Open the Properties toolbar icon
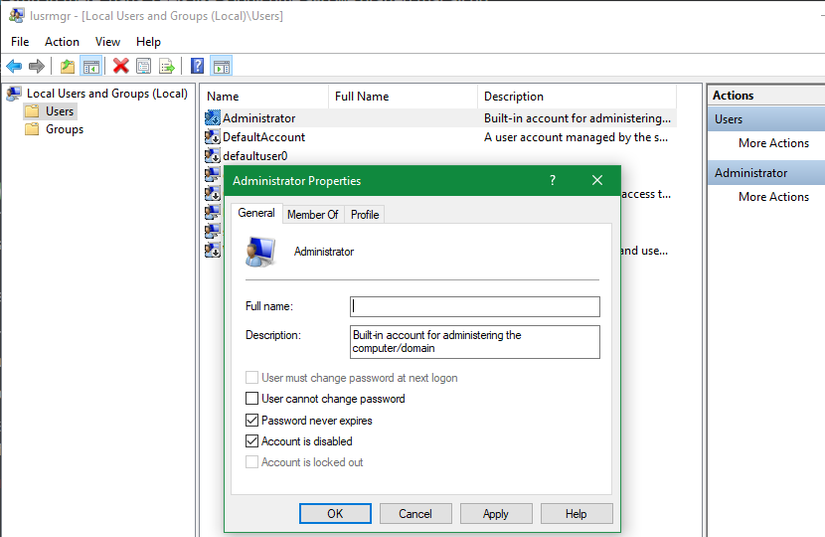The image size is (825, 537). [x=143, y=66]
